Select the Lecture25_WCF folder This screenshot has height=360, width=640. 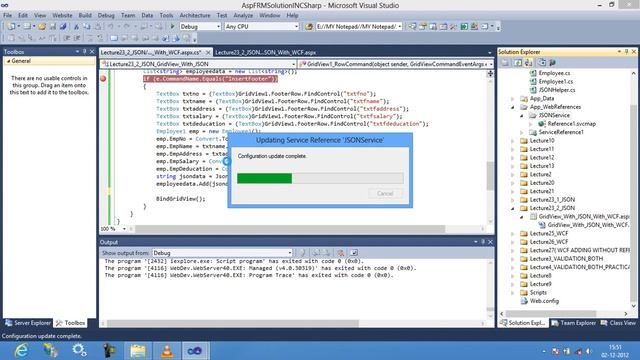pos(549,234)
